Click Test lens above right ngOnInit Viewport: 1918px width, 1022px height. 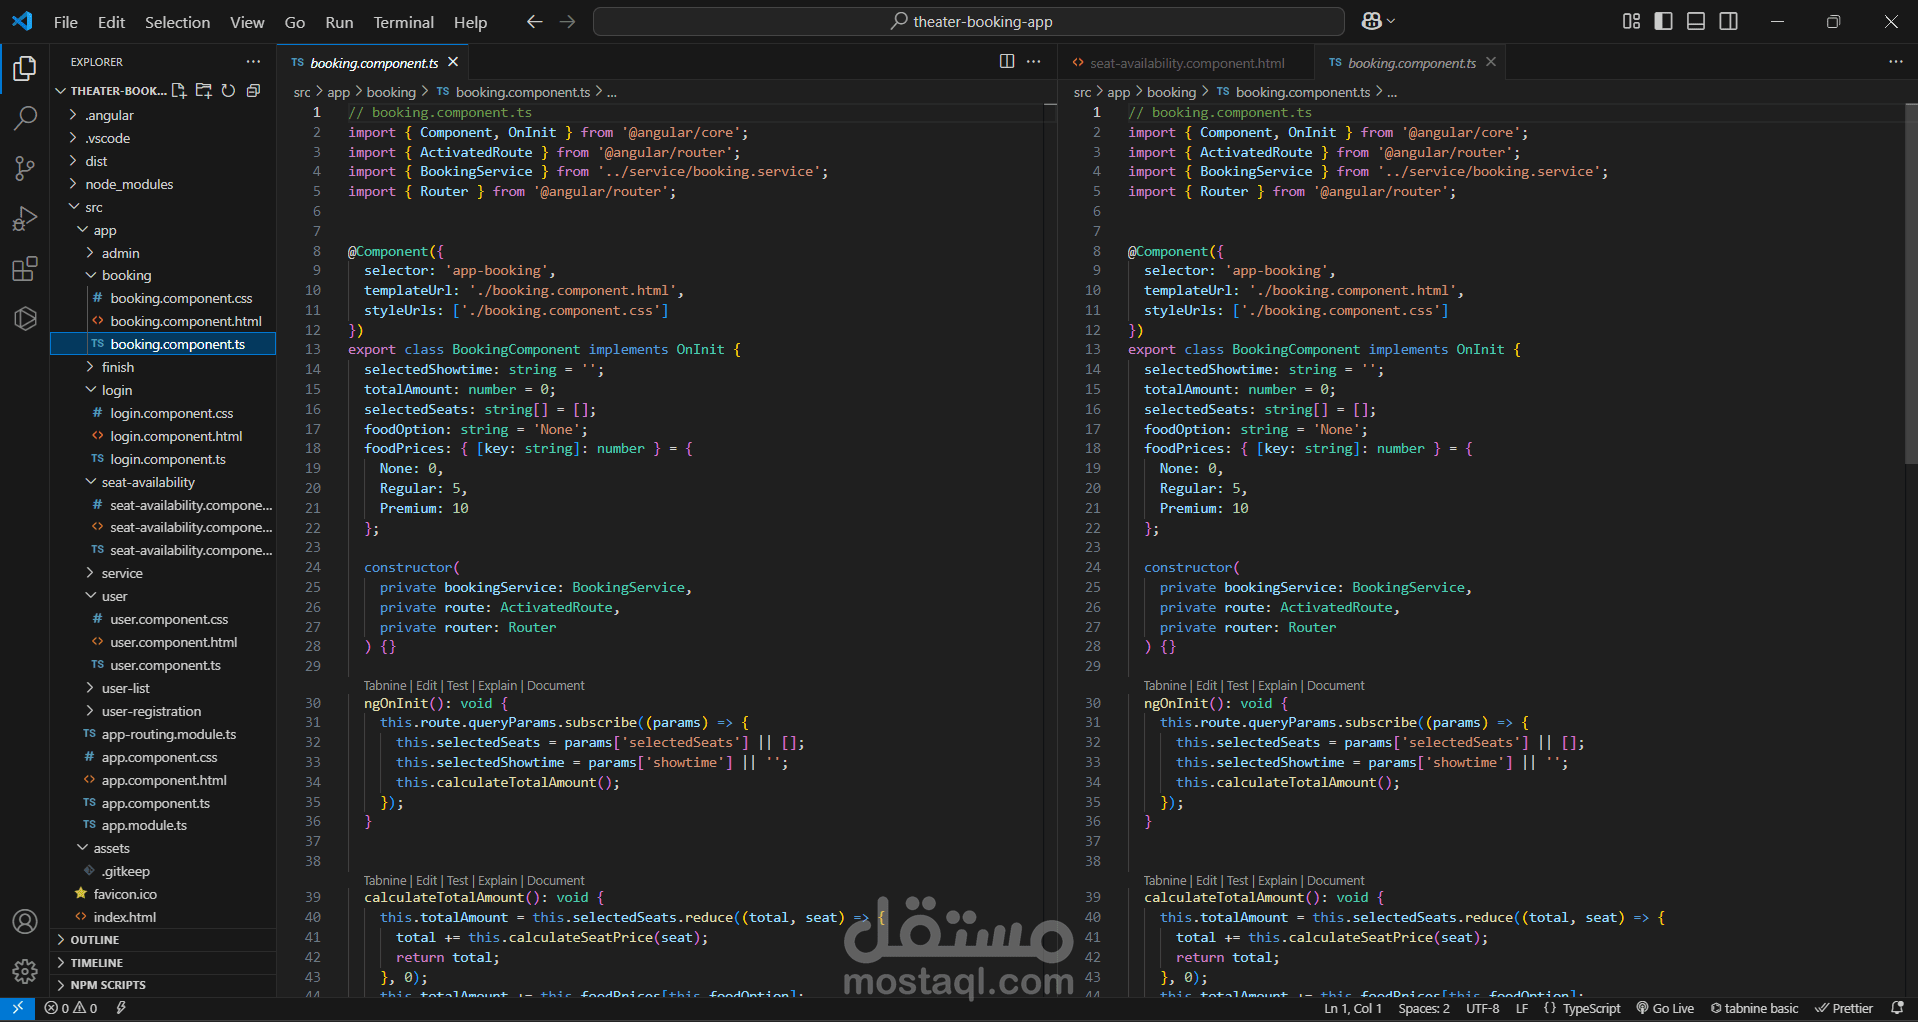click(x=1237, y=686)
